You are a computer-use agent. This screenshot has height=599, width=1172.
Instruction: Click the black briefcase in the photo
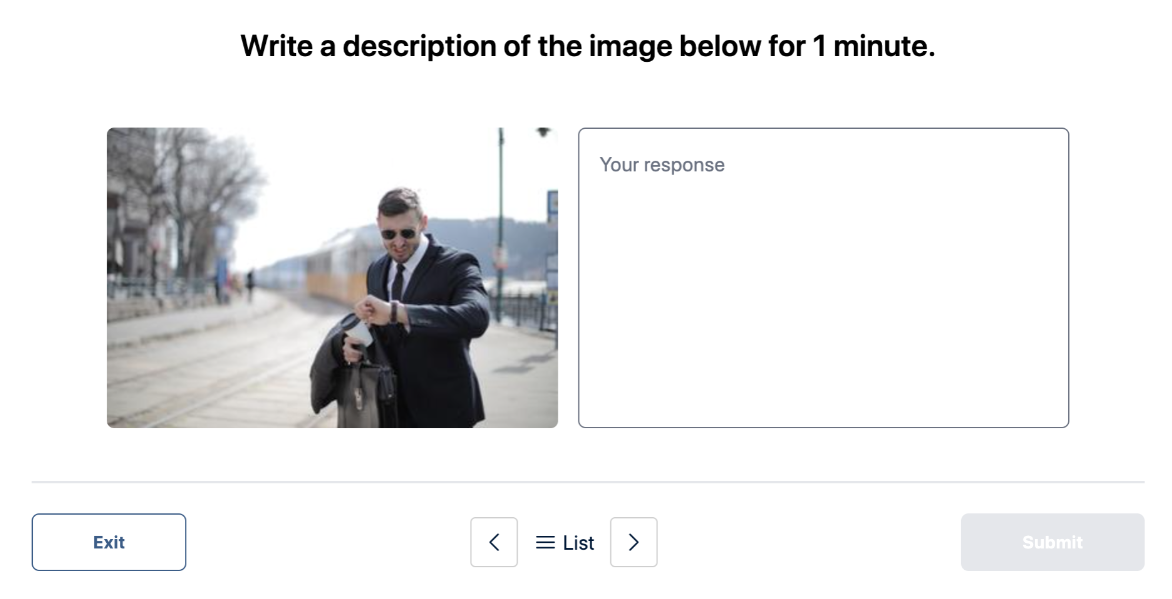point(364,393)
